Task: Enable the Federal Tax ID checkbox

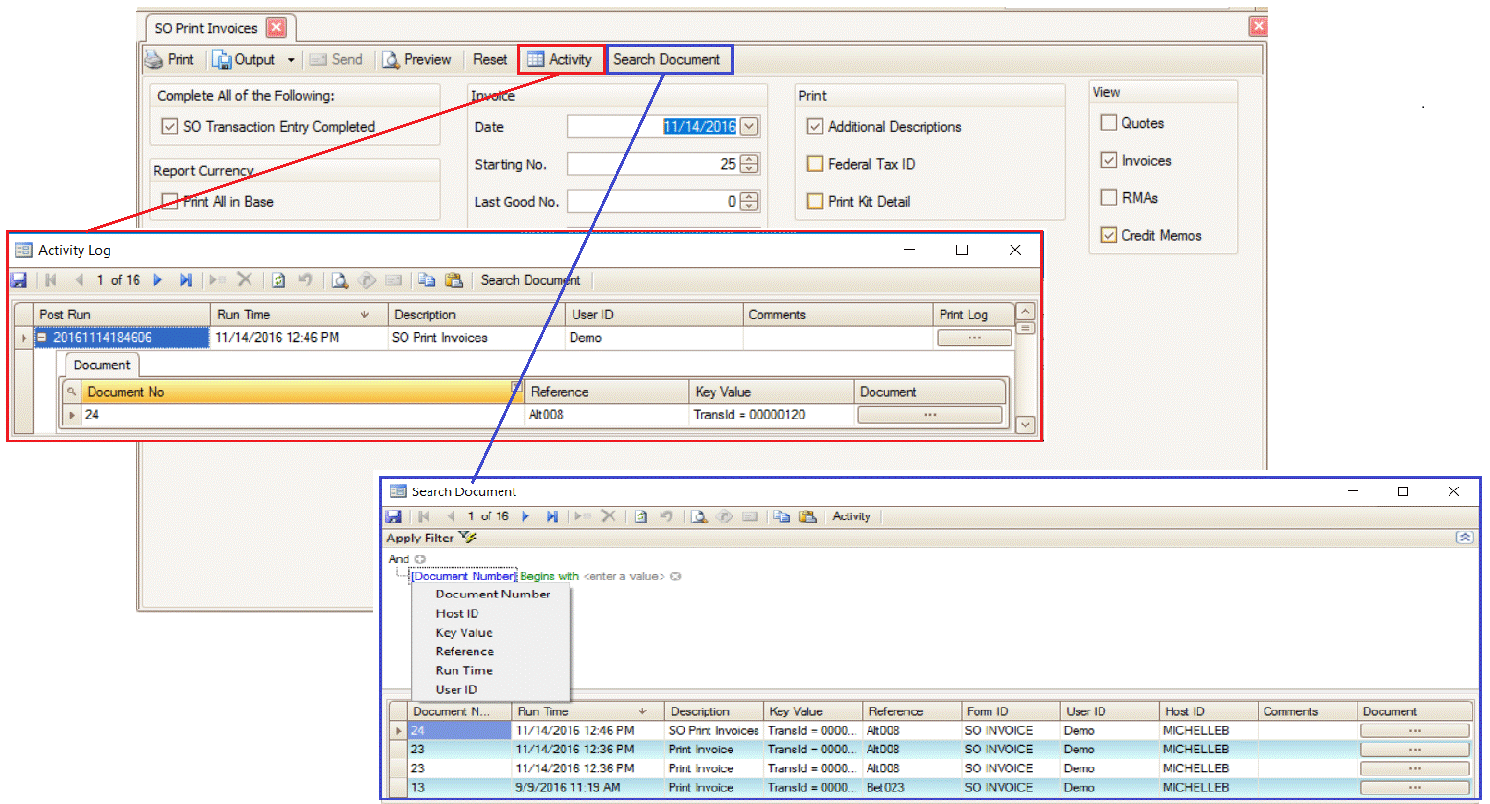Action: click(815, 164)
